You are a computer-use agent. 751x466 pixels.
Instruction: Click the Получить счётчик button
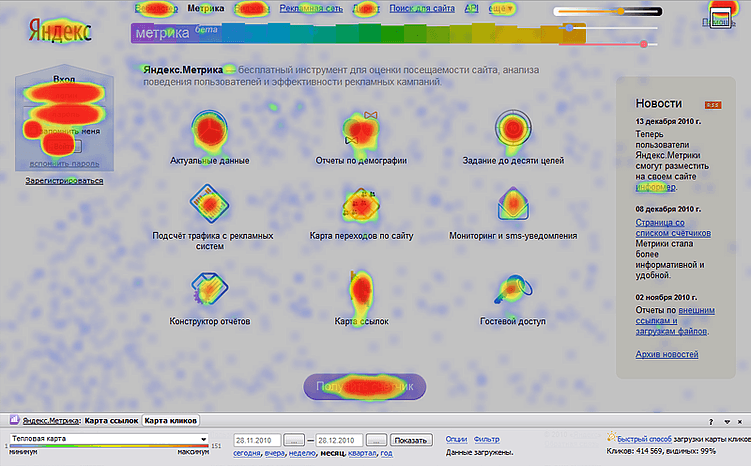click(364, 386)
